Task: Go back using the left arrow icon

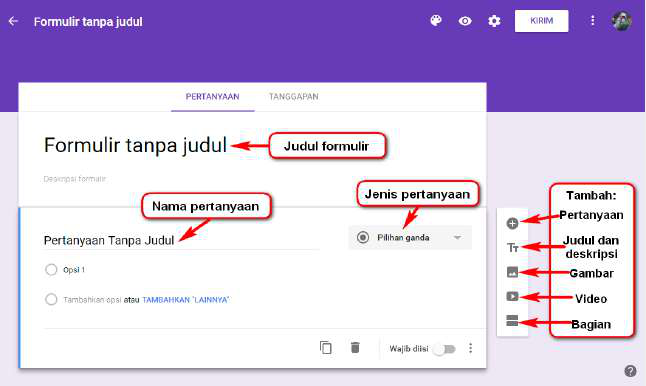Action: coord(13,21)
